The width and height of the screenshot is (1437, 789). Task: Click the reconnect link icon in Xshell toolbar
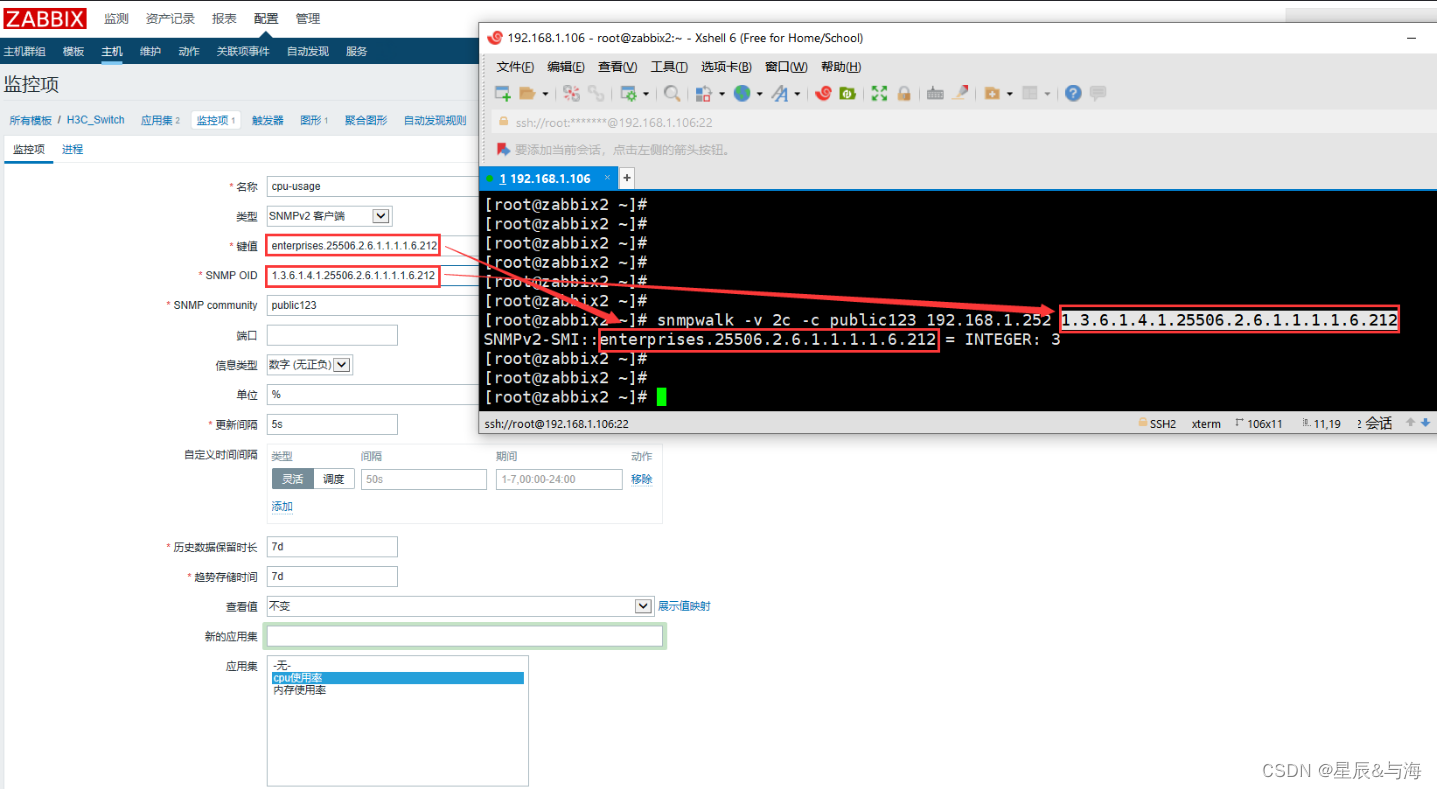pos(596,93)
